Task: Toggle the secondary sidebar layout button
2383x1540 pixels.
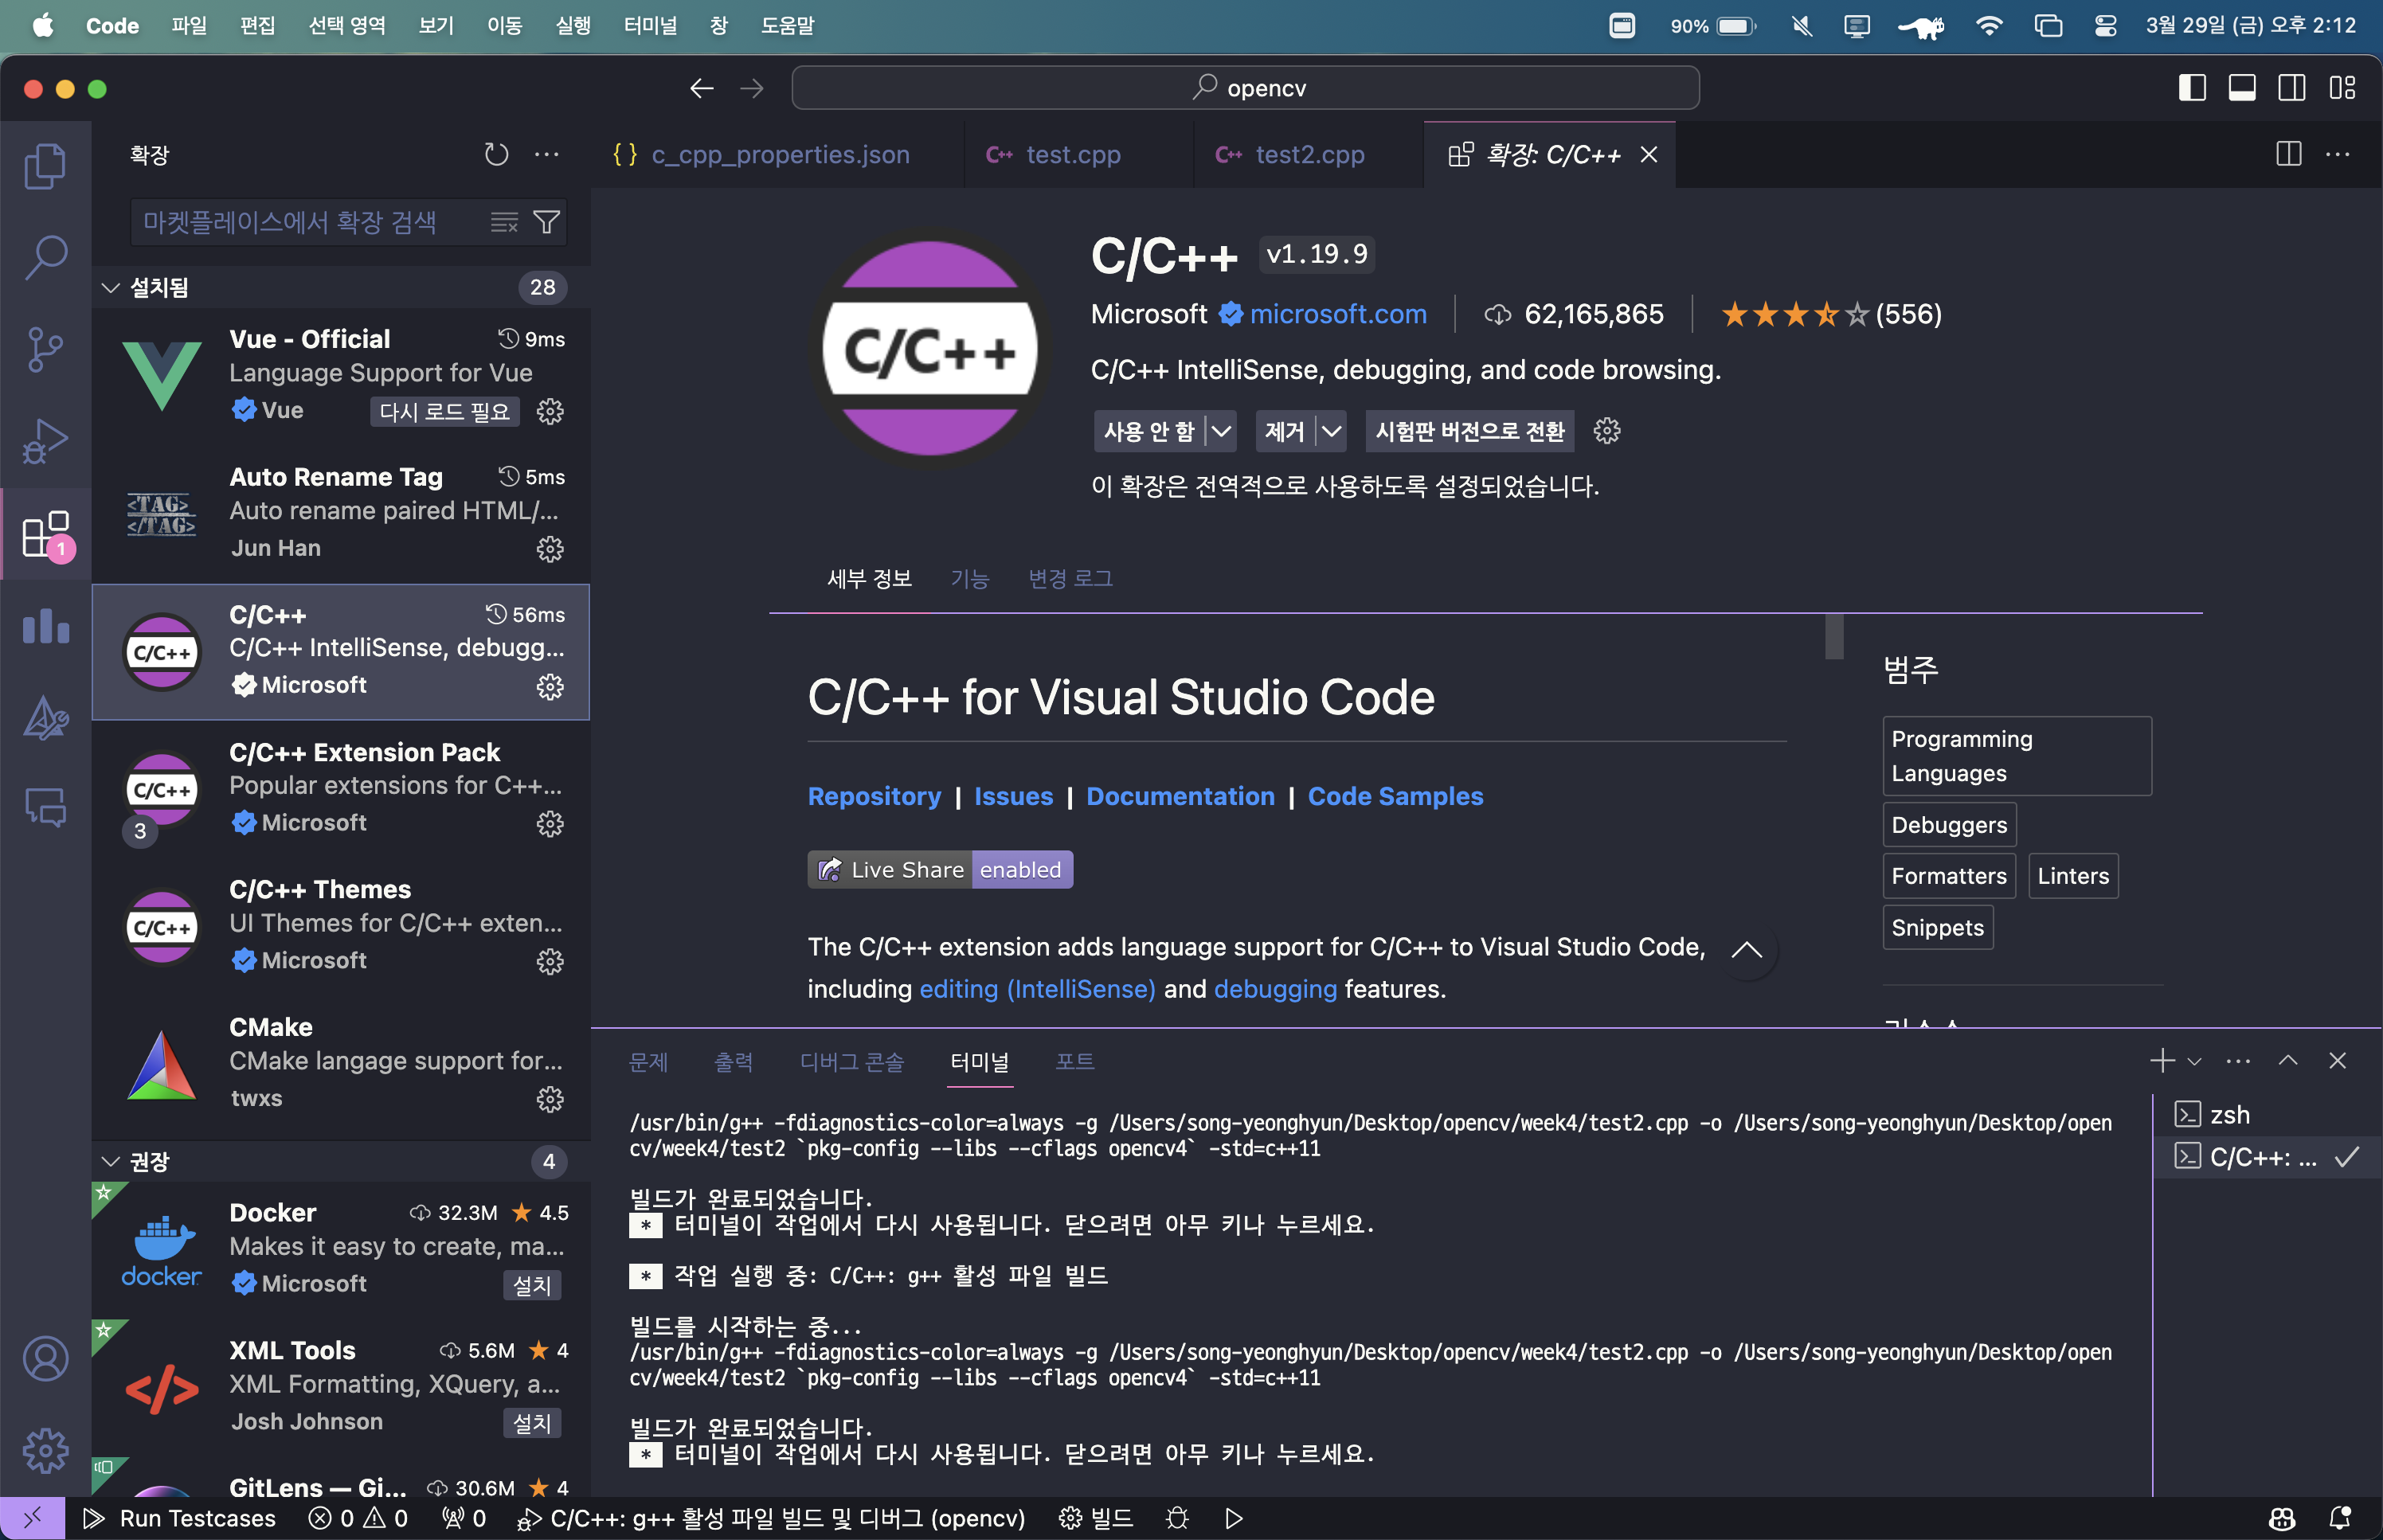Action: pyautogui.click(x=2292, y=88)
